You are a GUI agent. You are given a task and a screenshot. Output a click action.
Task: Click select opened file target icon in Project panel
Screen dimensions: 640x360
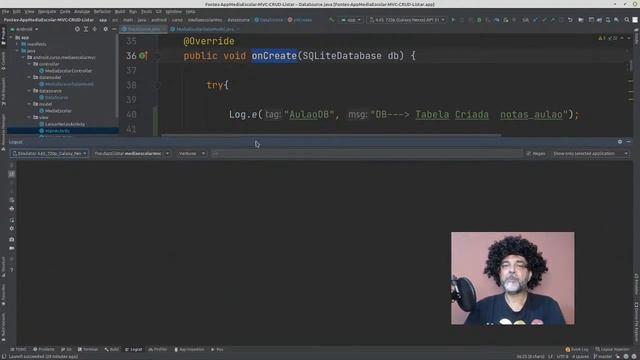point(77,29)
